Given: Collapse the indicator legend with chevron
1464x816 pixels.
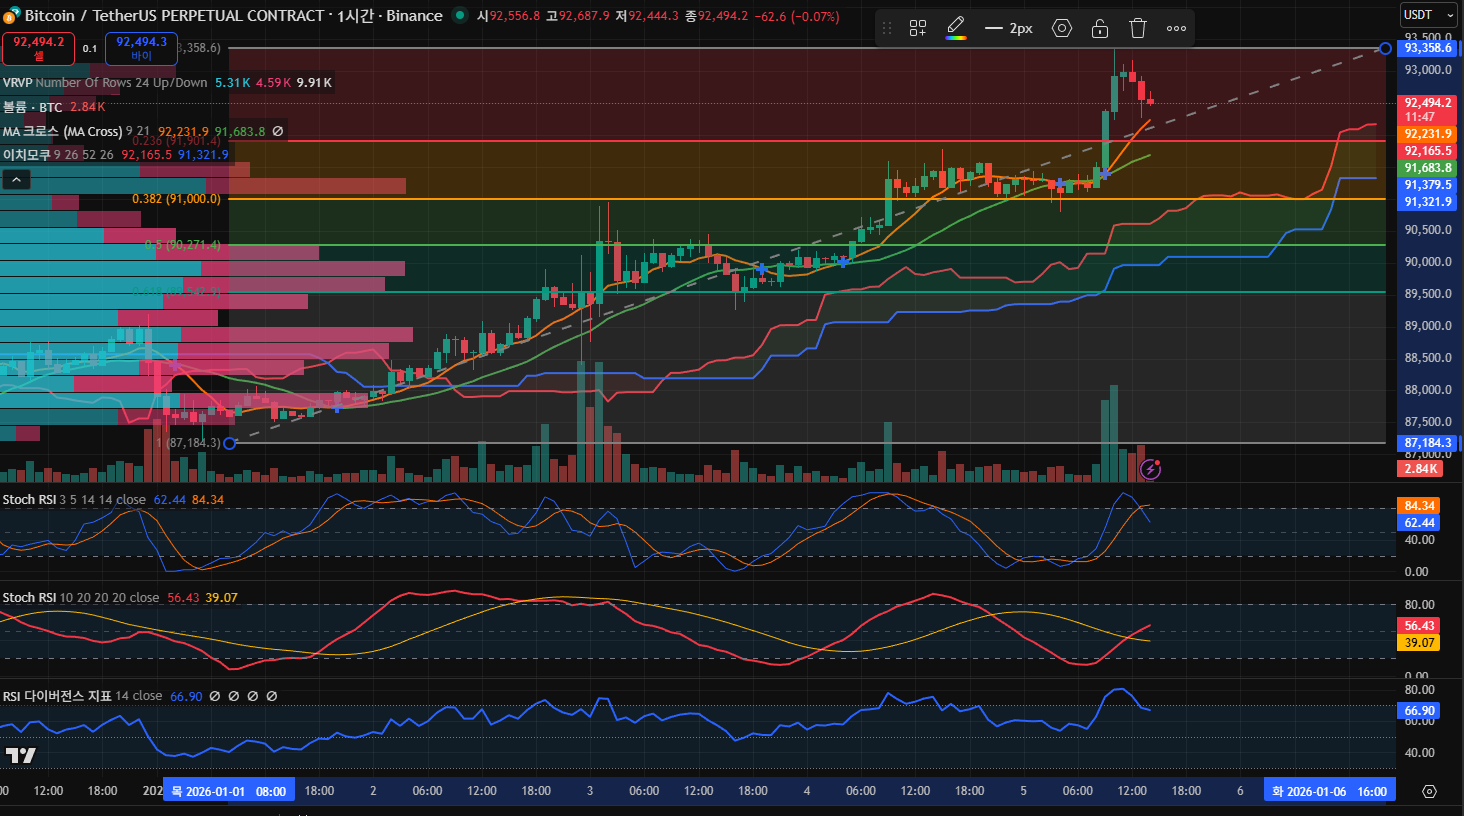Looking at the screenshot, I should coord(16,180).
